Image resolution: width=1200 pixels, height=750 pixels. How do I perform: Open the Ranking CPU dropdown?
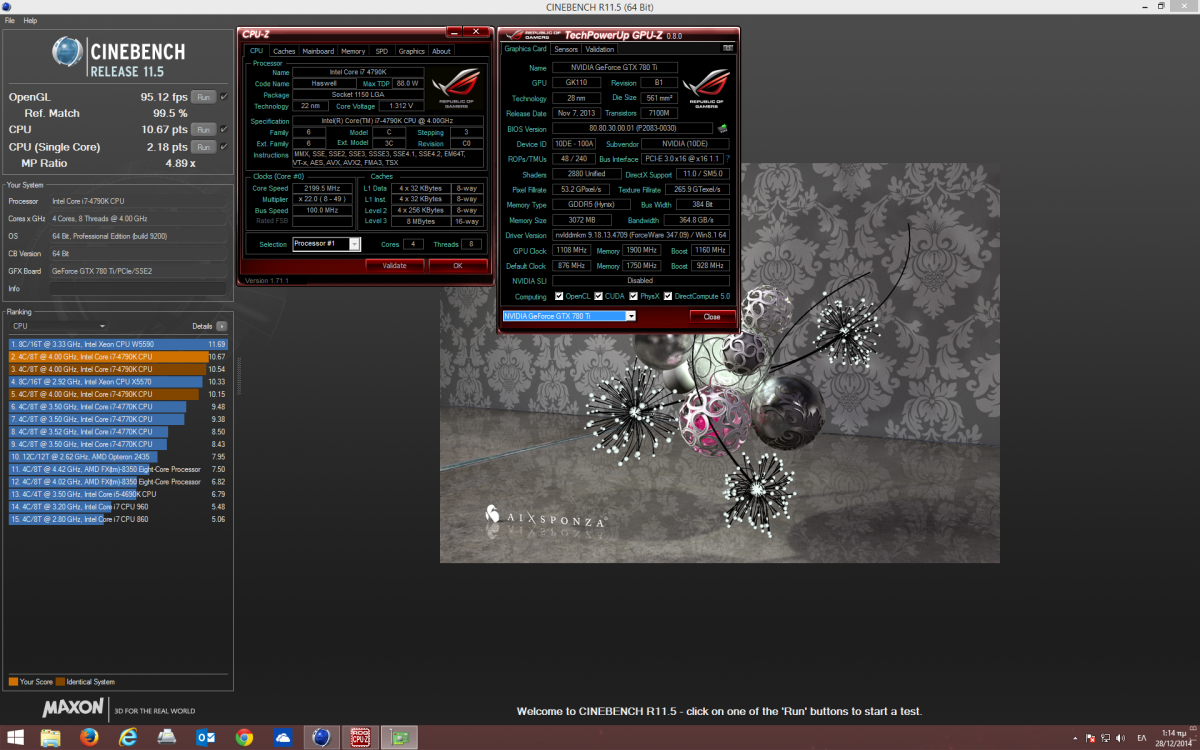click(58, 326)
